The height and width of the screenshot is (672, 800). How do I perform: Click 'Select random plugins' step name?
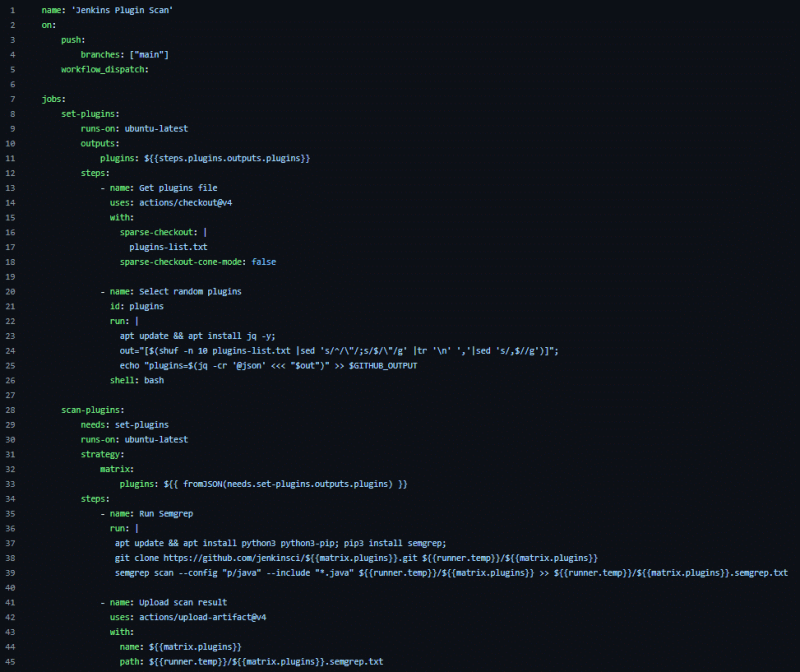190,291
